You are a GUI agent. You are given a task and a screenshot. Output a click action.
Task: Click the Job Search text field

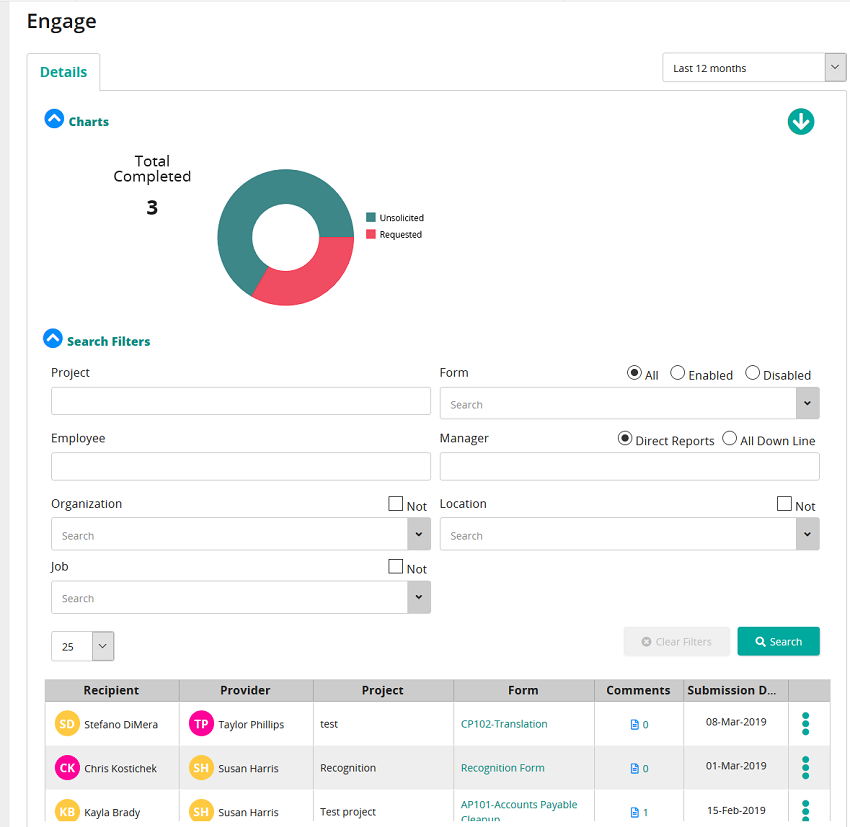(229, 597)
